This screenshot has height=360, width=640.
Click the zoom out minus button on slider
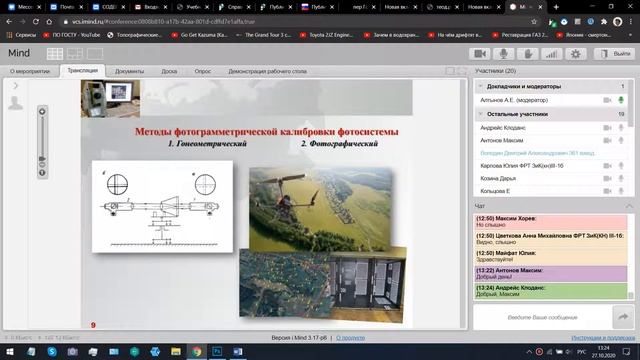42,164
